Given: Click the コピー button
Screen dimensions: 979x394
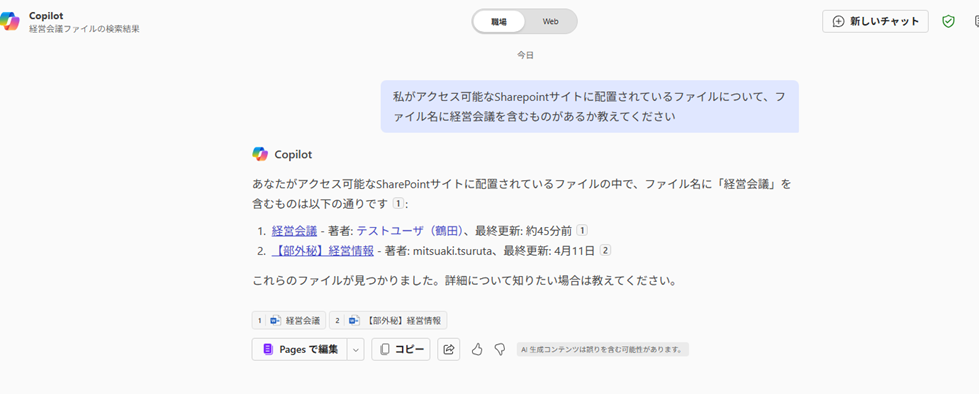Looking at the screenshot, I should 401,350.
